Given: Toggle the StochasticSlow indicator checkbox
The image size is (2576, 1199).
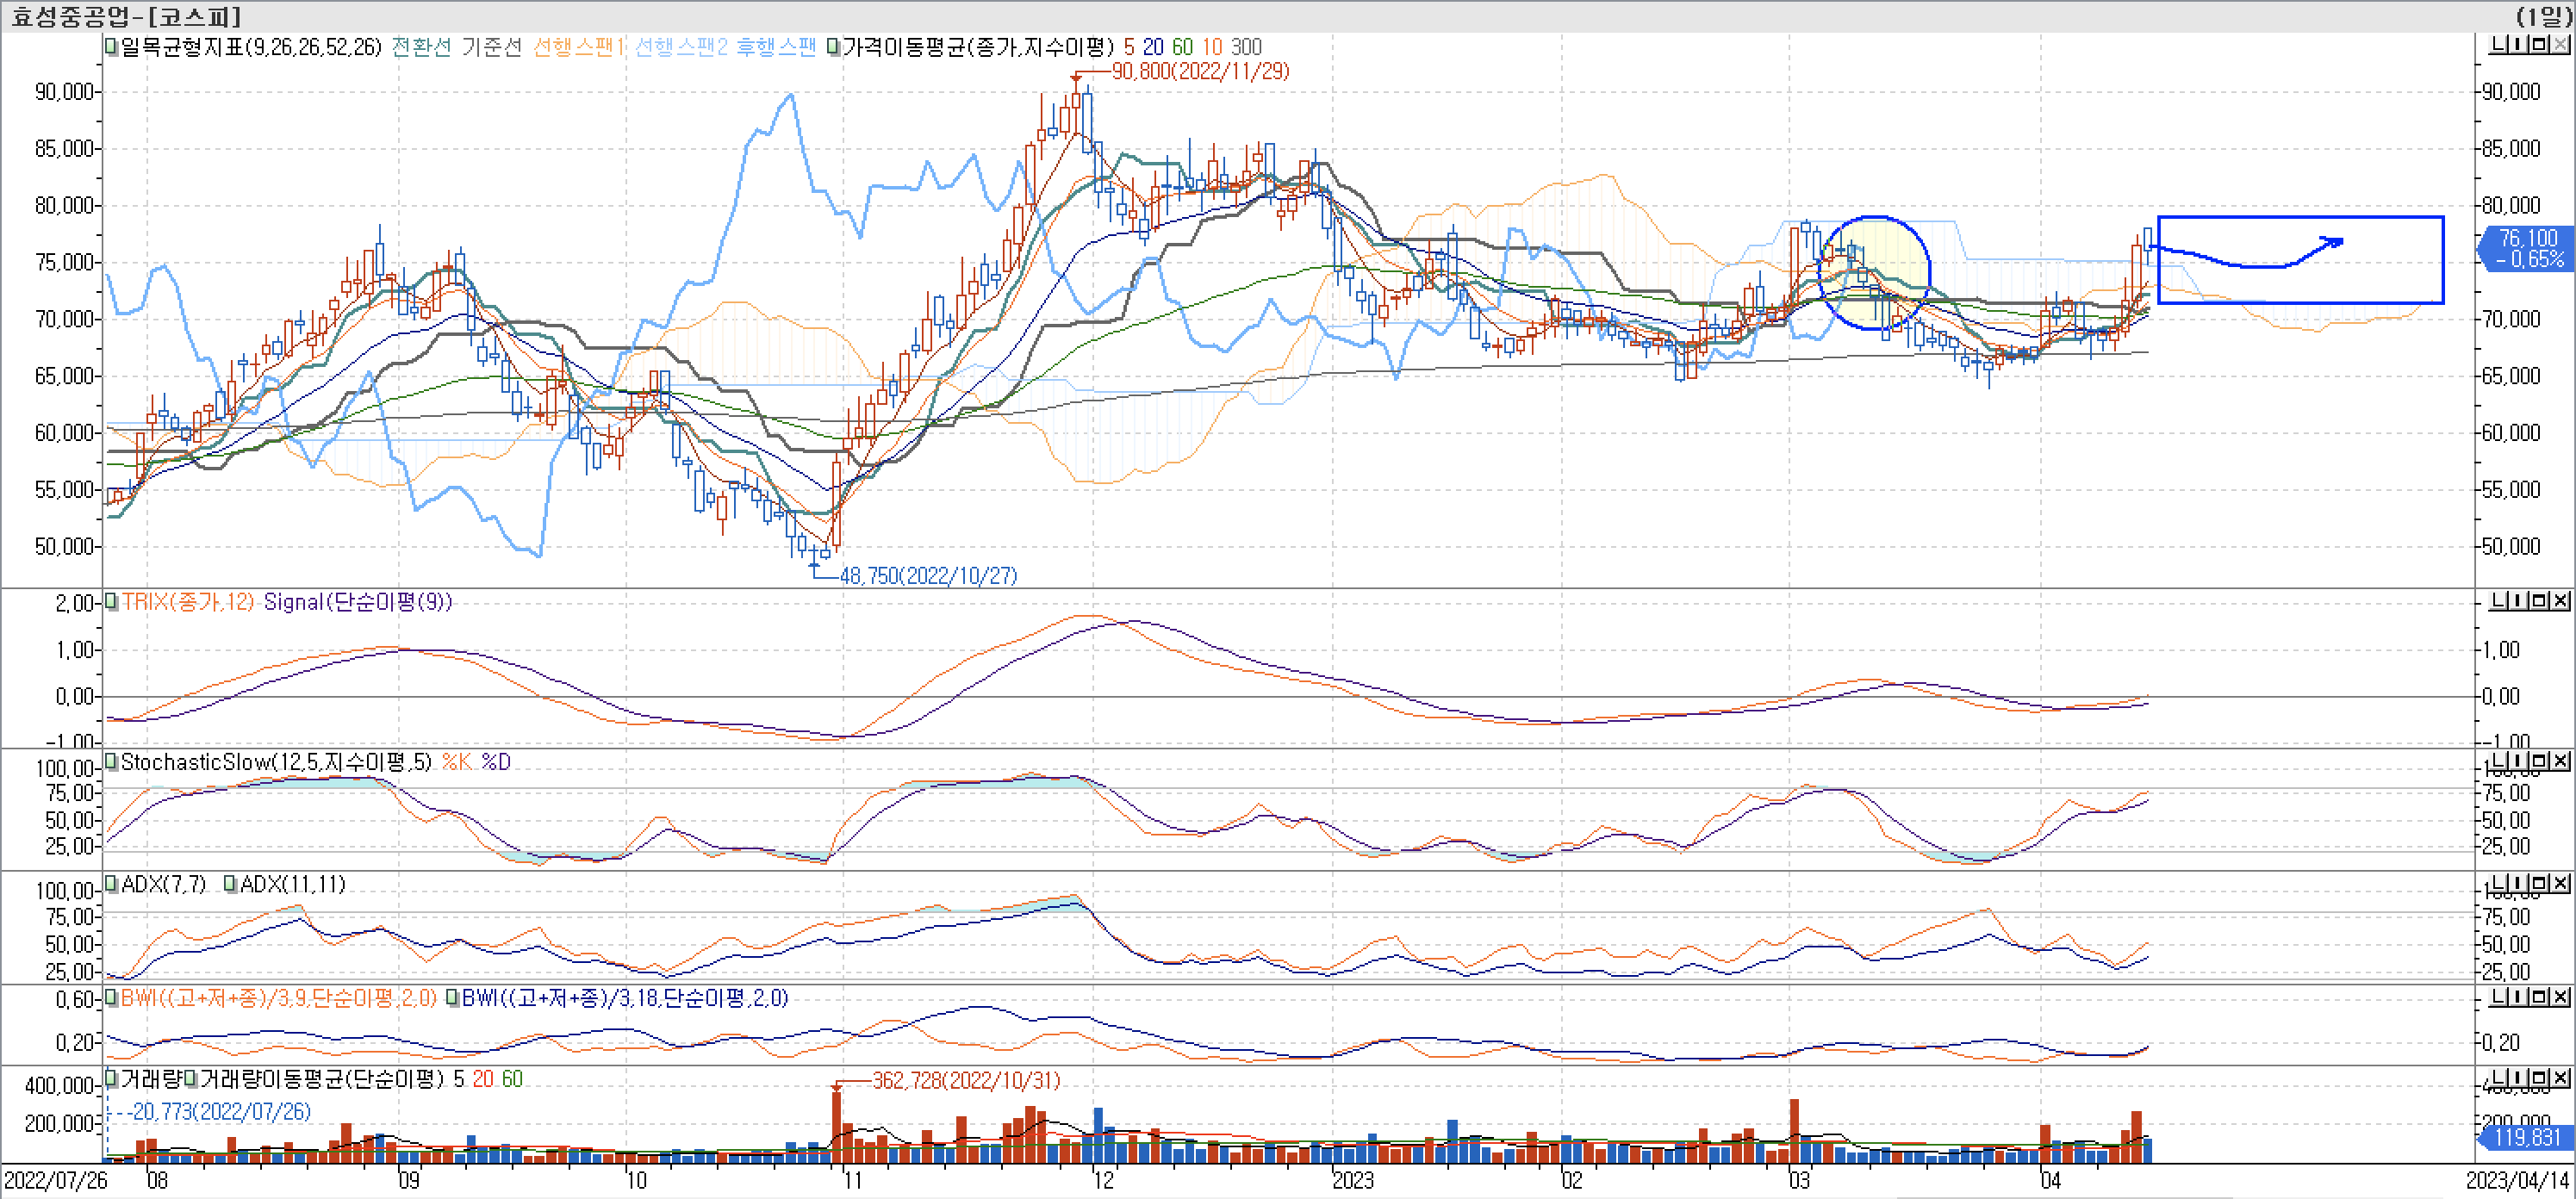Looking at the screenshot, I should 111,762.
